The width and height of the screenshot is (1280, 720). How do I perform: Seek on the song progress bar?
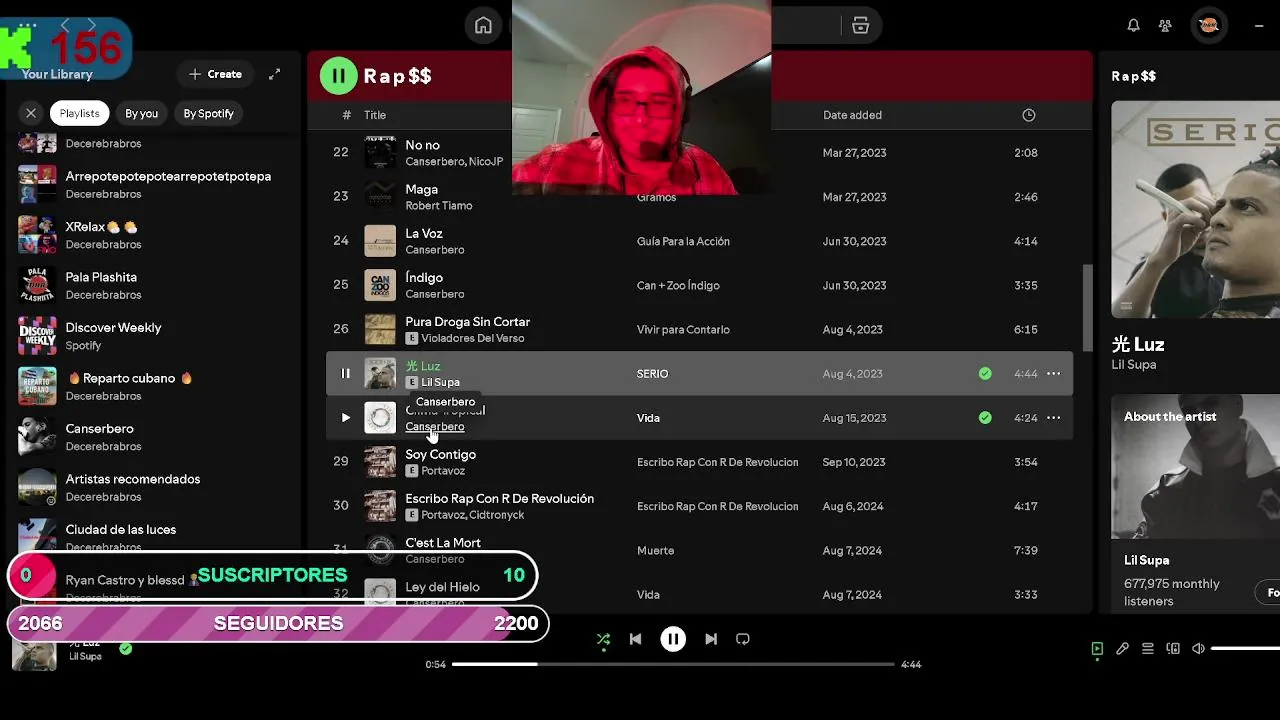click(x=672, y=664)
